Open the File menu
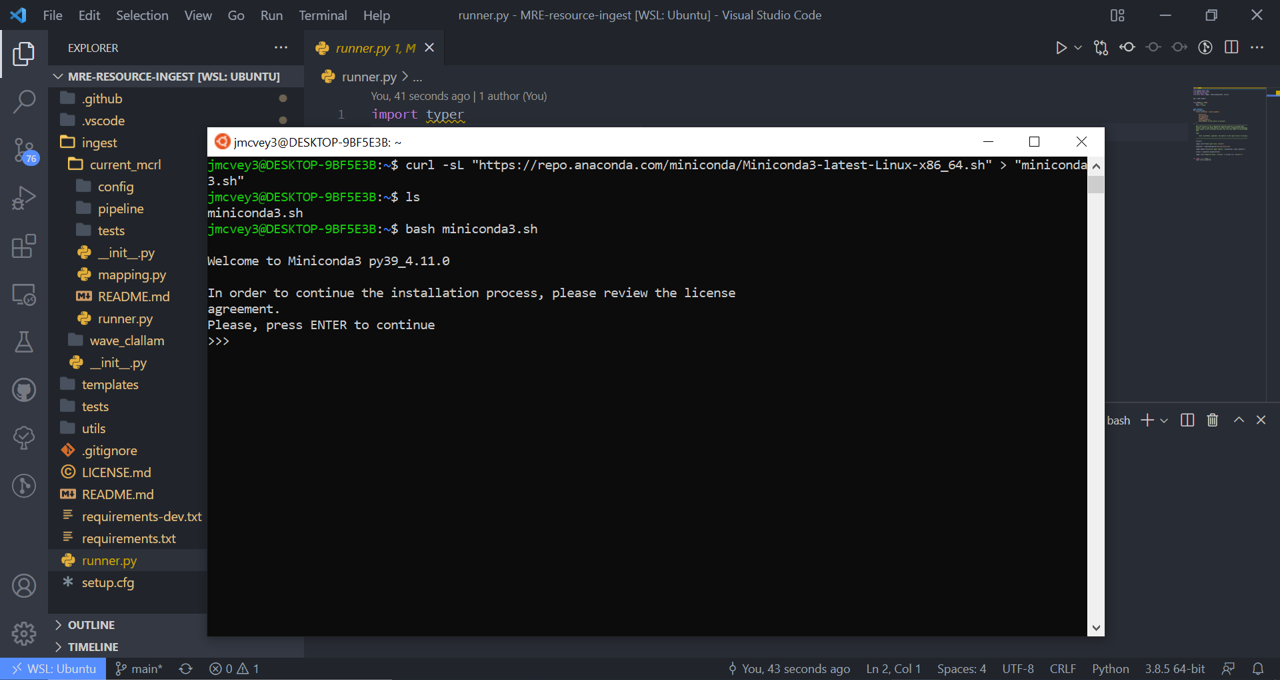 (x=53, y=15)
